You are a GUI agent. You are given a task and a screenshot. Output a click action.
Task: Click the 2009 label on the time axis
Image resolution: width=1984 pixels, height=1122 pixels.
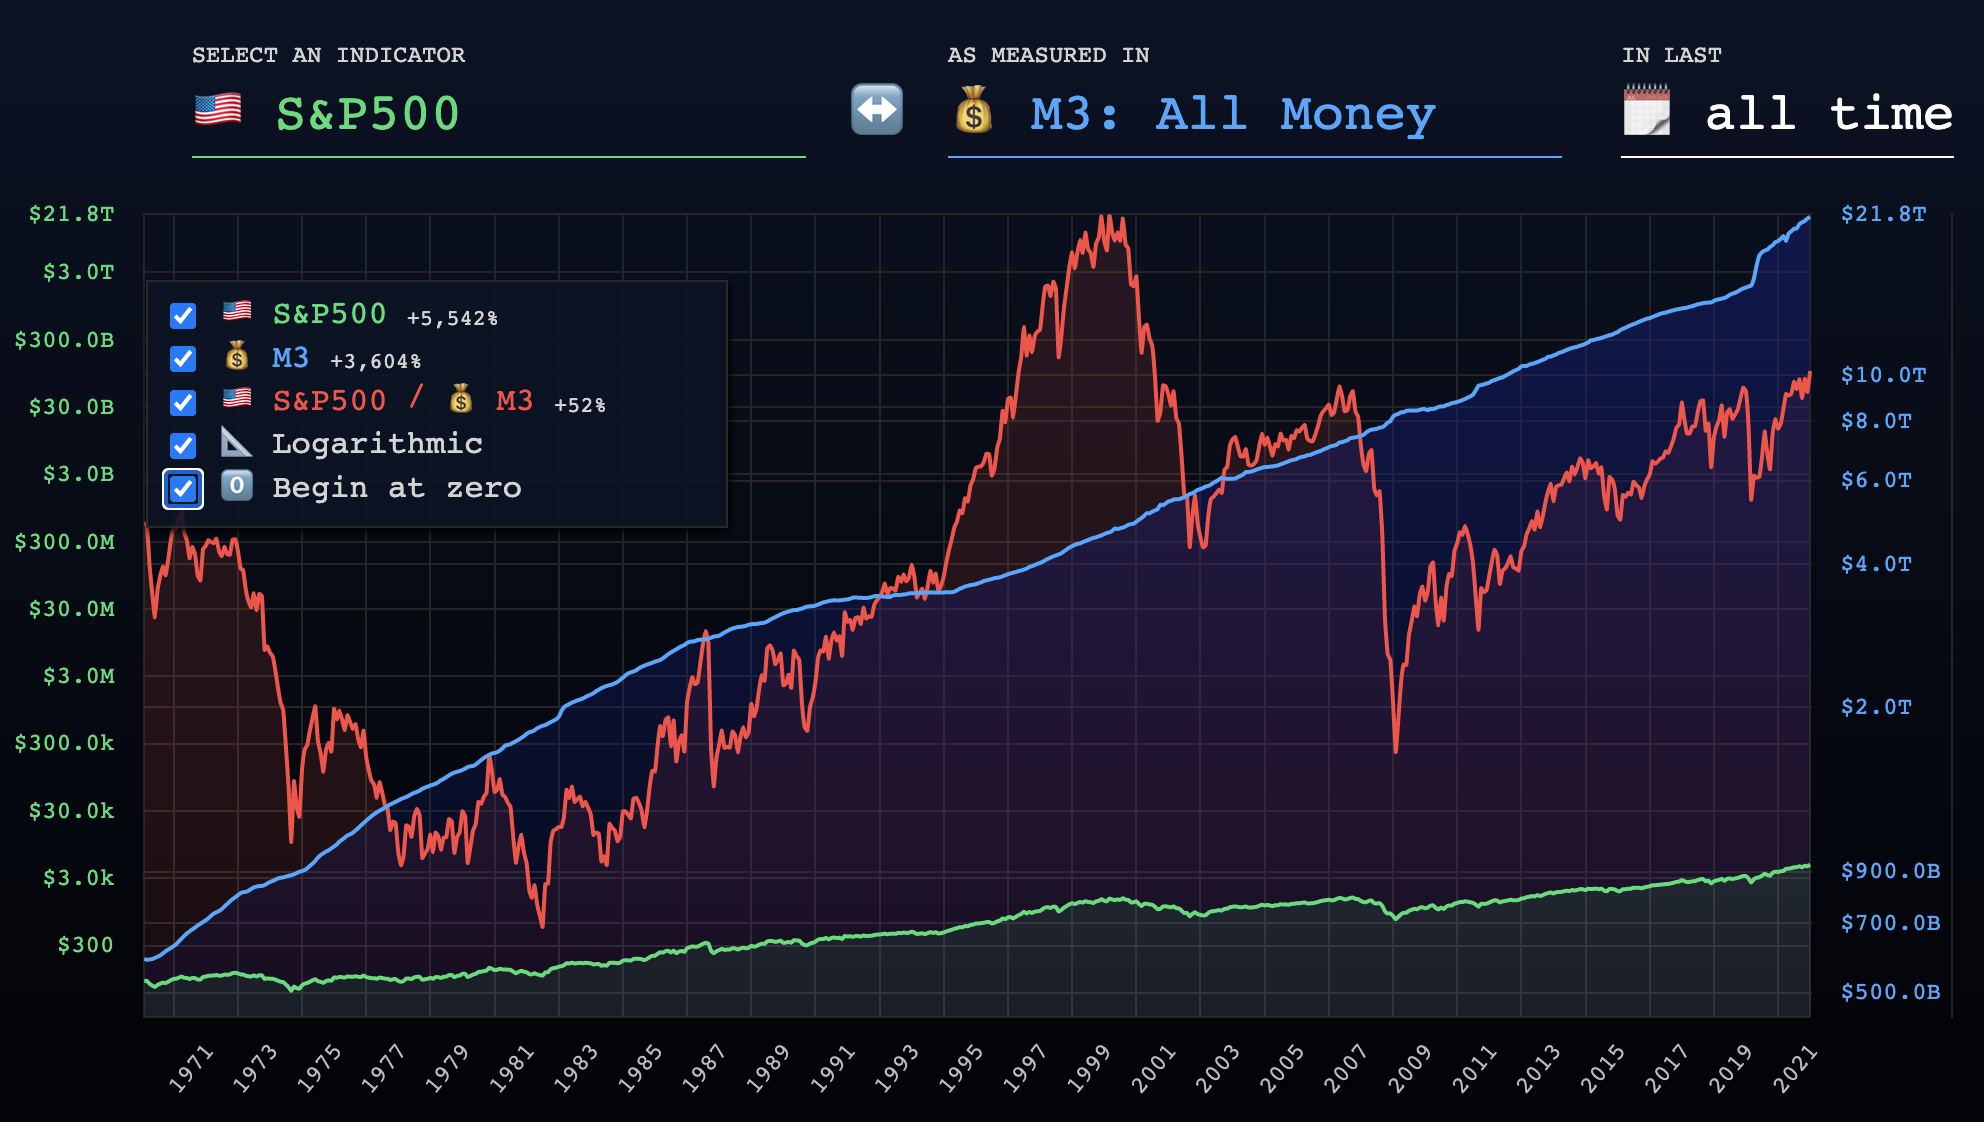point(1410,1067)
